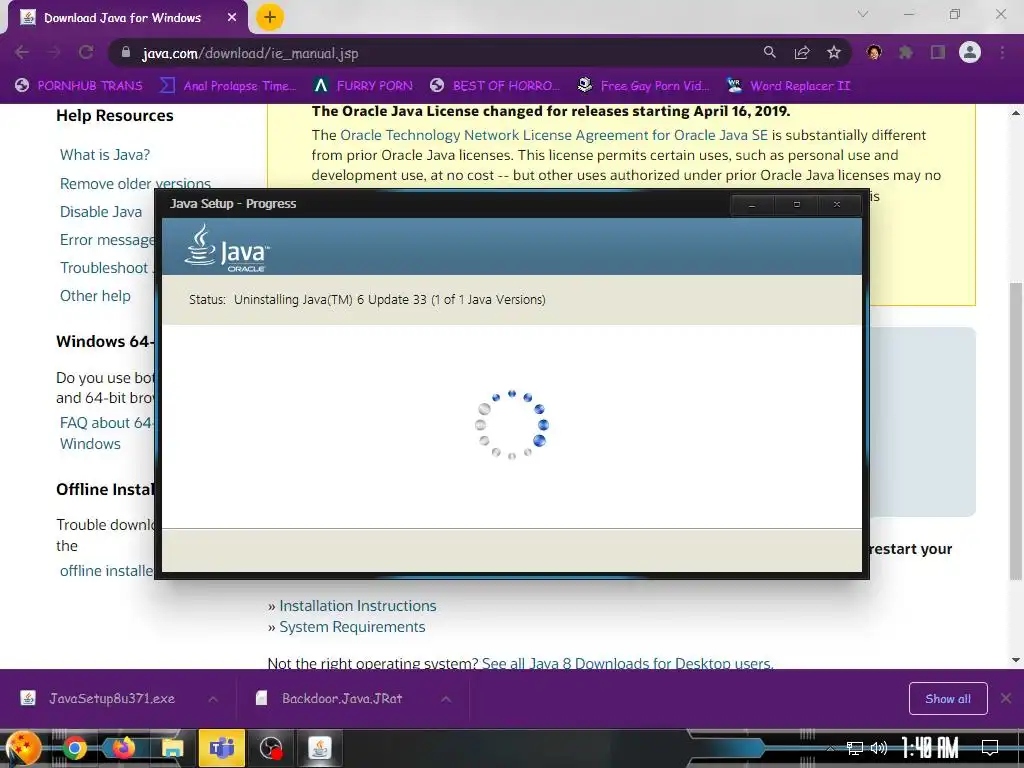
Task: Open the Installation Instructions link
Action: pos(358,606)
